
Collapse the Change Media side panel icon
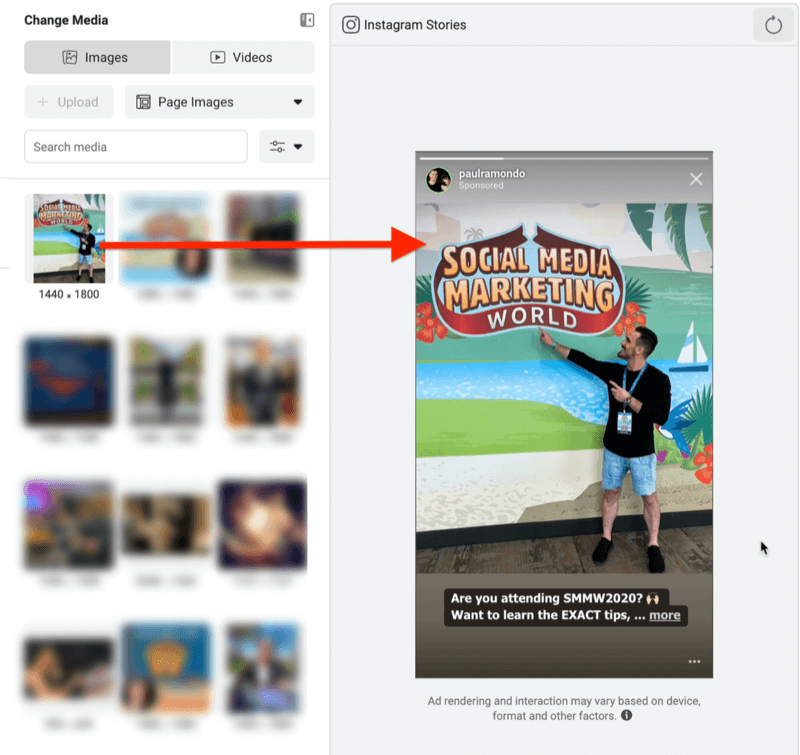(x=307, y=20)
